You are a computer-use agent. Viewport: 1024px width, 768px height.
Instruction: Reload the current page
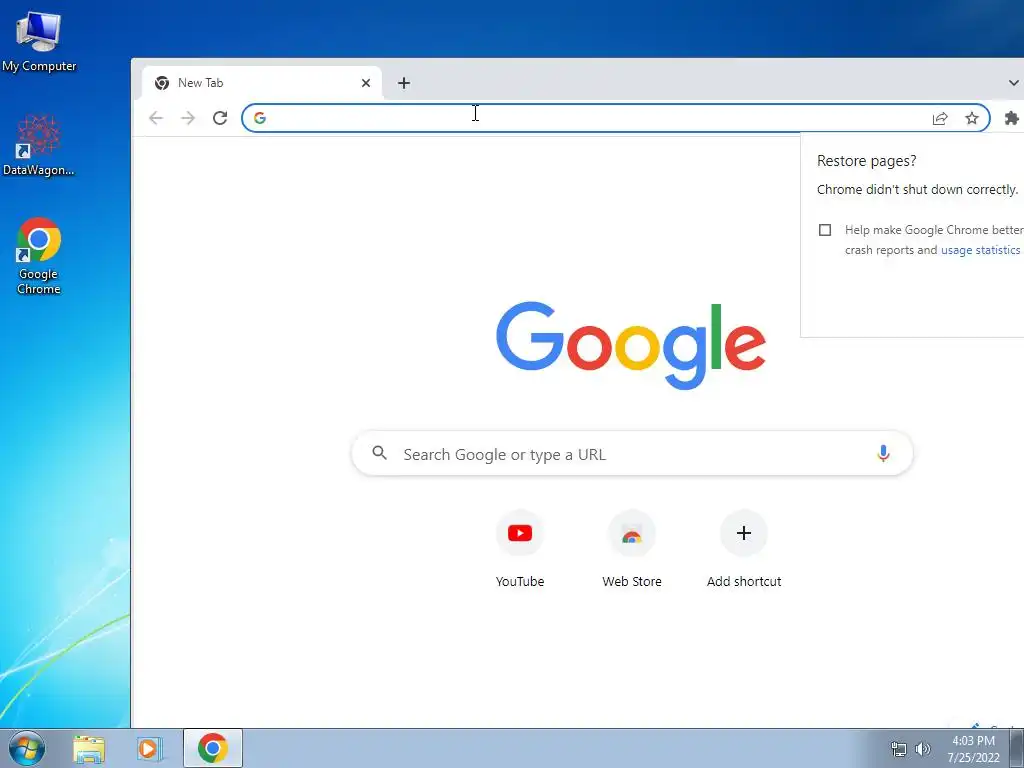pos(220,118)
